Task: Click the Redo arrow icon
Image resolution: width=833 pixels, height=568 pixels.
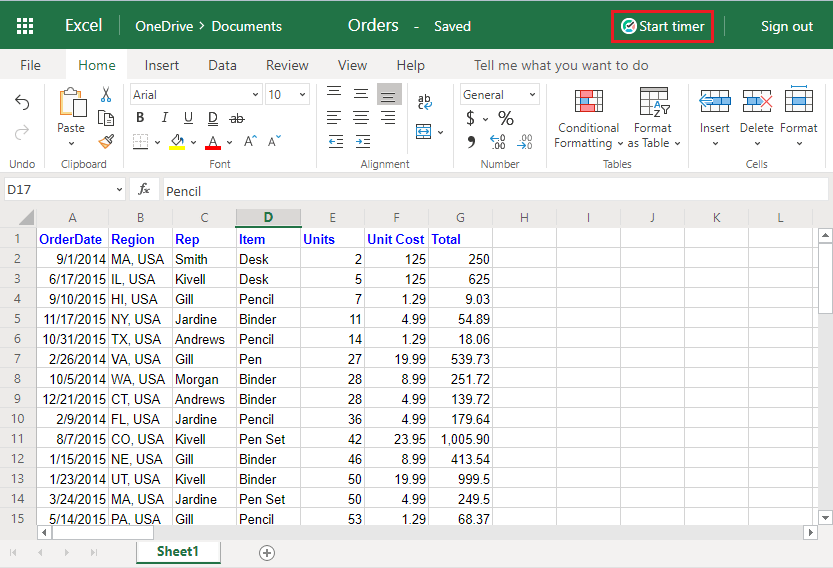Action: point(22,132)
